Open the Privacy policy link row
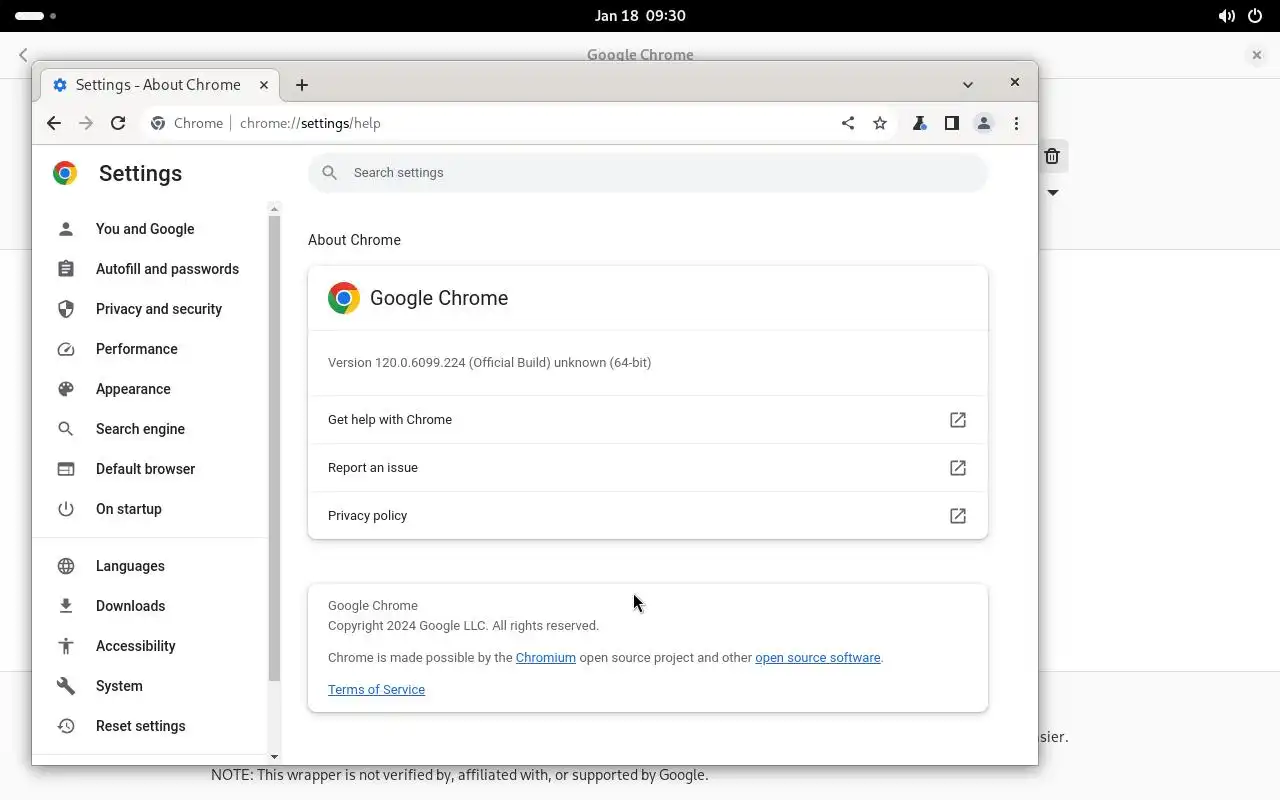Screen dimensions: 1280x800 point(648,516)
